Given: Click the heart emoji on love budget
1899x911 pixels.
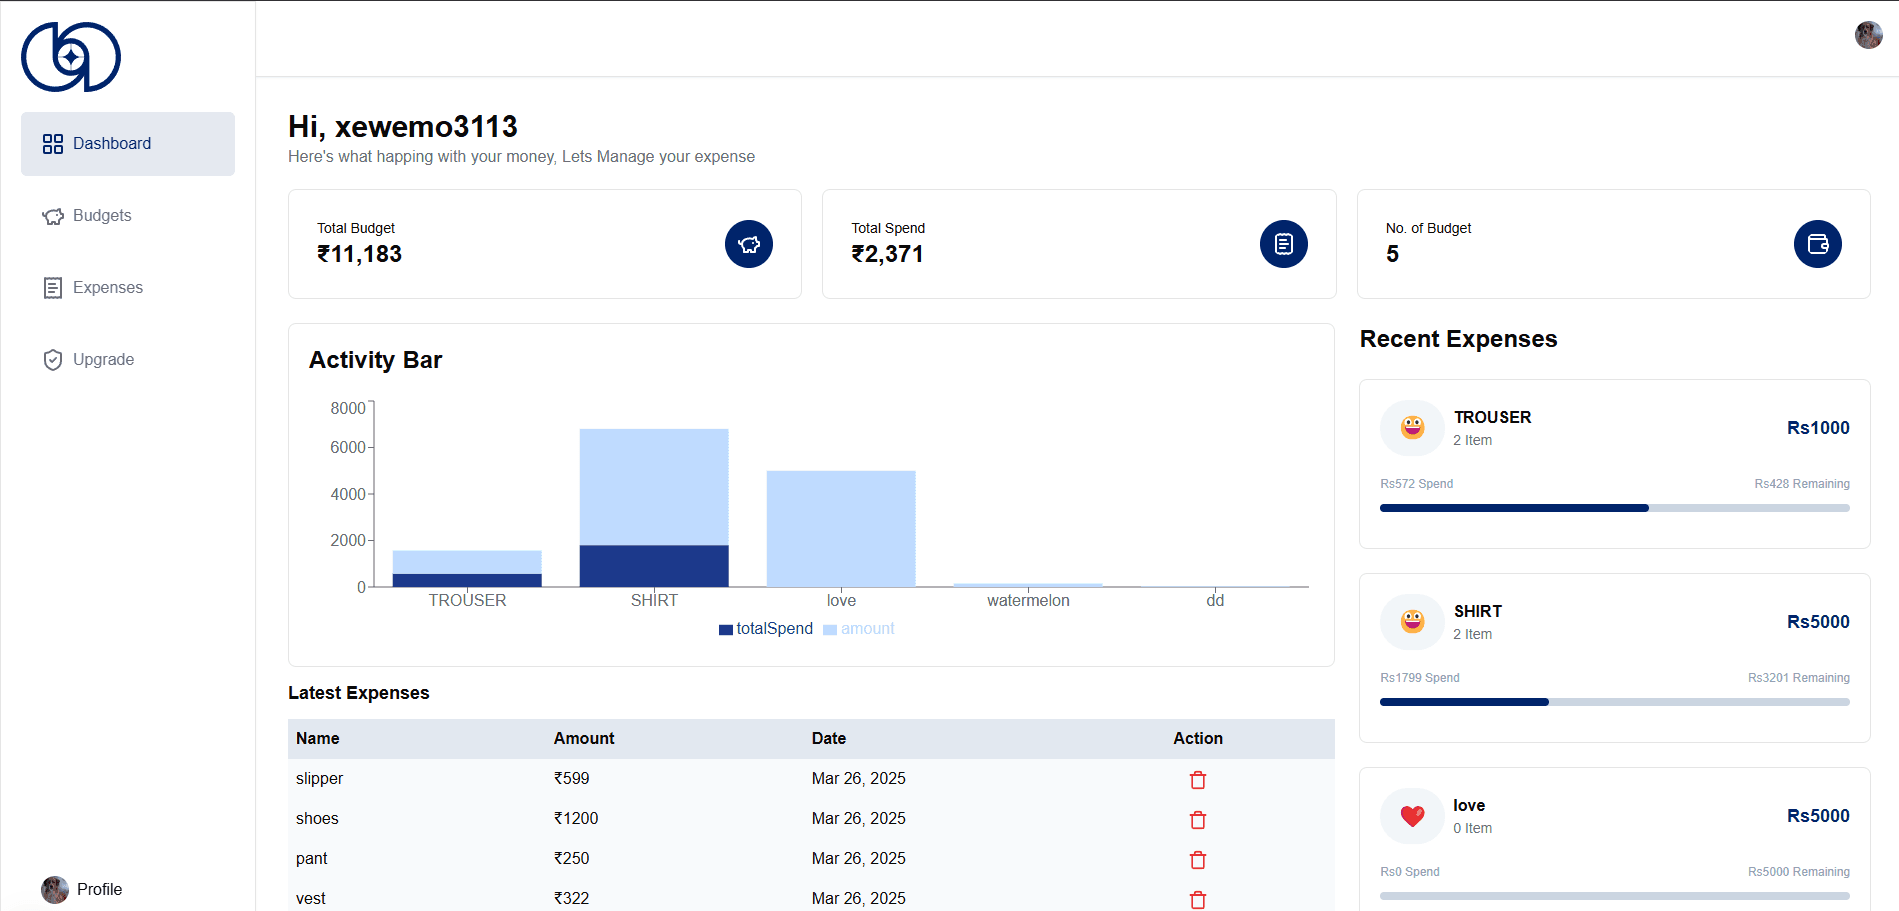Looking at the screenshot, I should tap(1412, 816).
